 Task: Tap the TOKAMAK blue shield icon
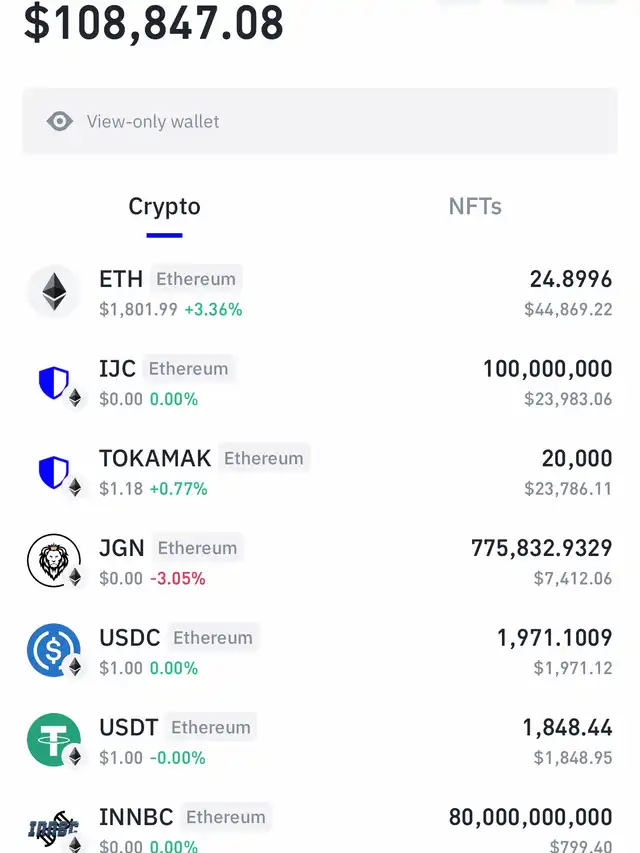point(54,472)
